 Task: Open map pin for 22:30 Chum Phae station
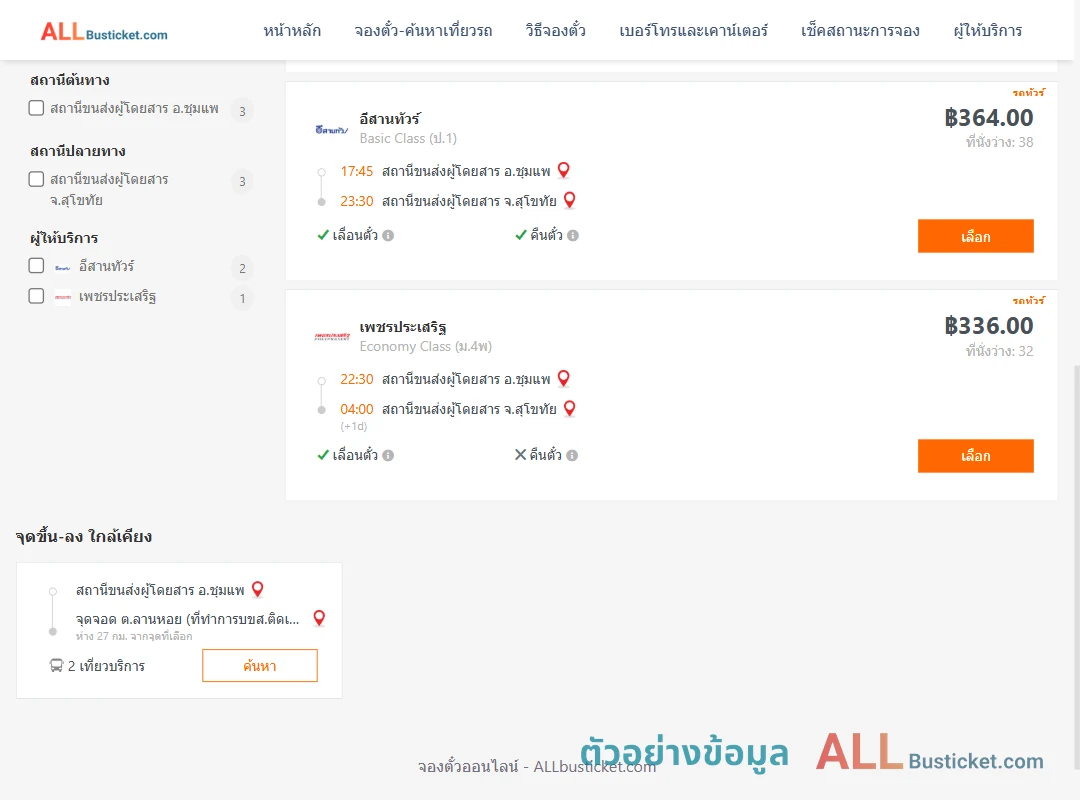tap(563, 378)
